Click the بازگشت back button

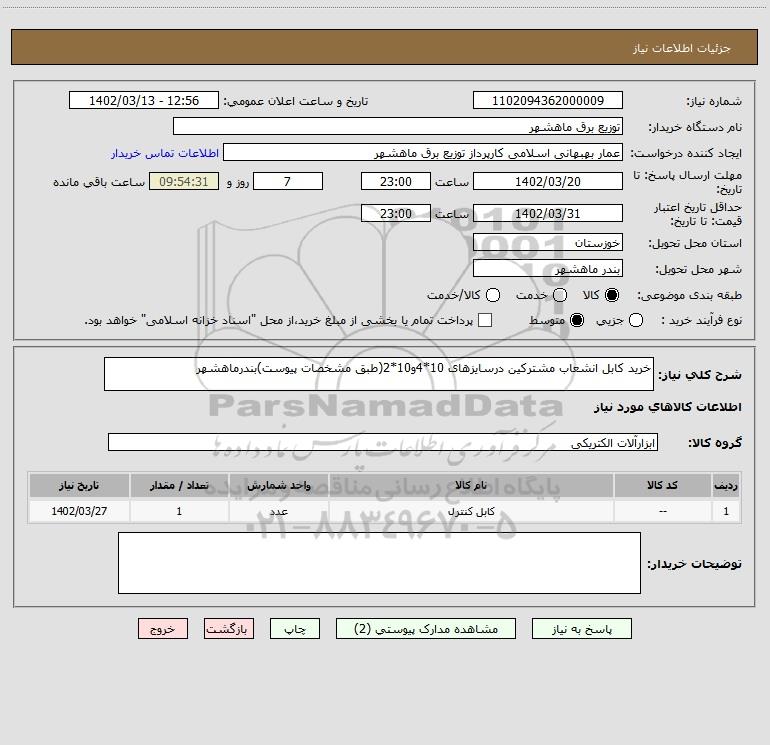point(229,629)
